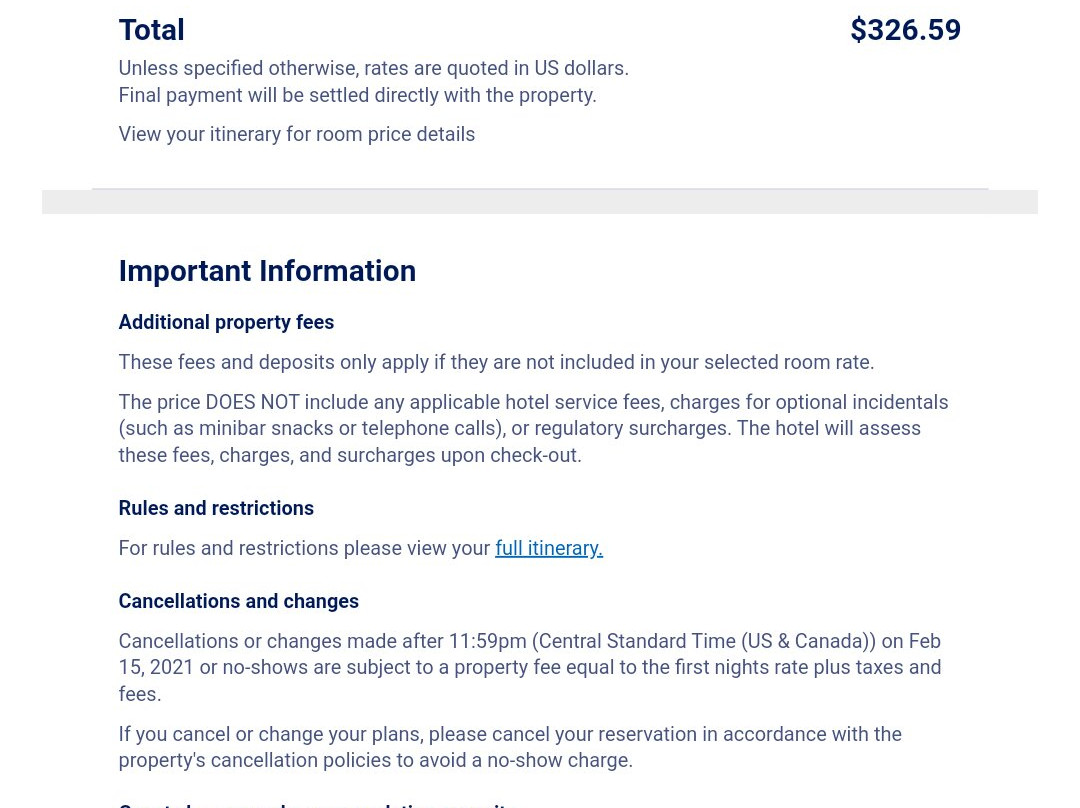Click the US dollars rate disclaimer line
The width and height of the screenshot is (1080, 808).
[x=373, y=68]
